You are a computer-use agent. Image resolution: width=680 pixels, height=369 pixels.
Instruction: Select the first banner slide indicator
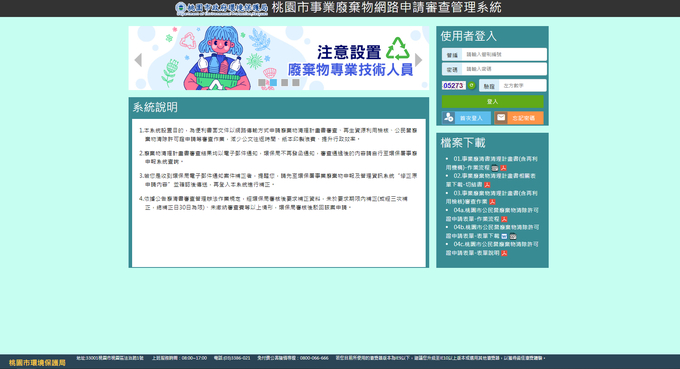coord(262,82)
